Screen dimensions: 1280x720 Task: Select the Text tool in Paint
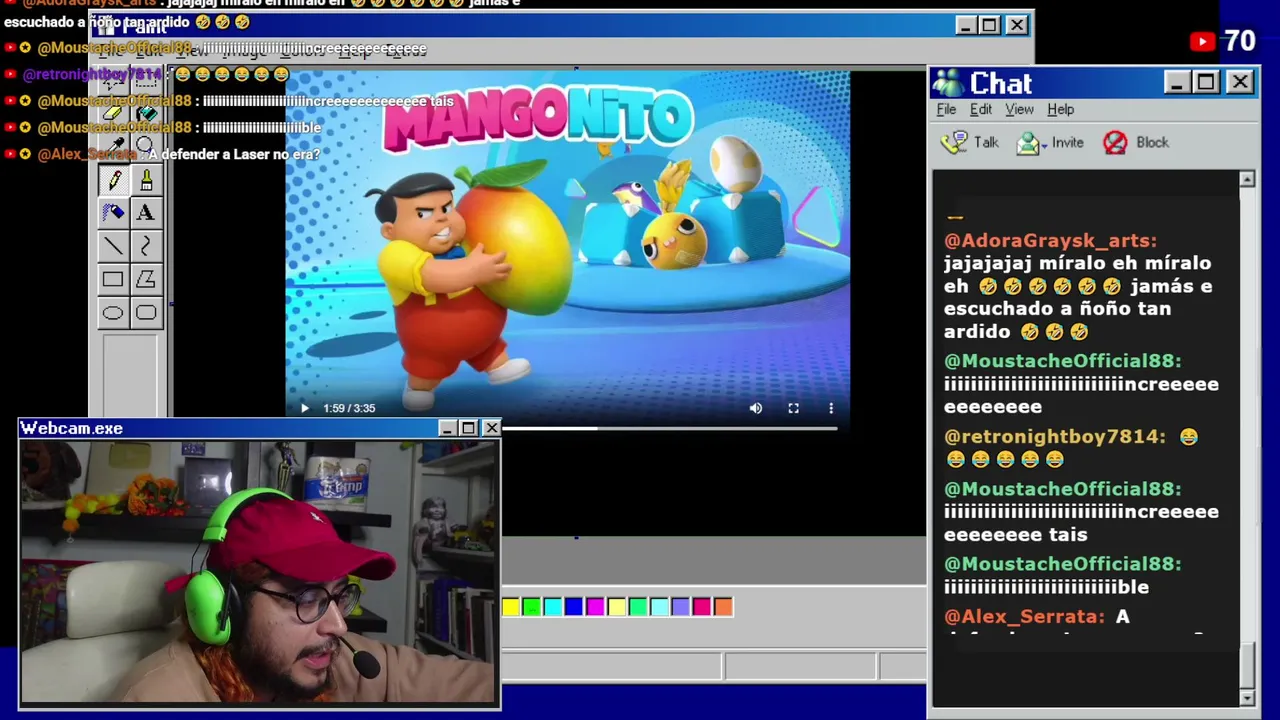click(x=146, y=212)
